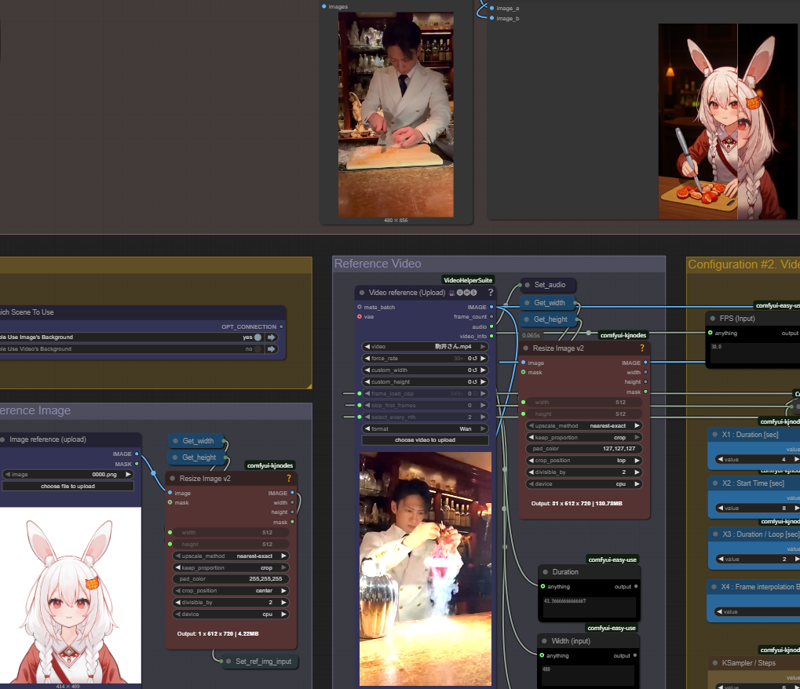Open the video file combo selector
800x689 pixels.
[x=425, y=347]
